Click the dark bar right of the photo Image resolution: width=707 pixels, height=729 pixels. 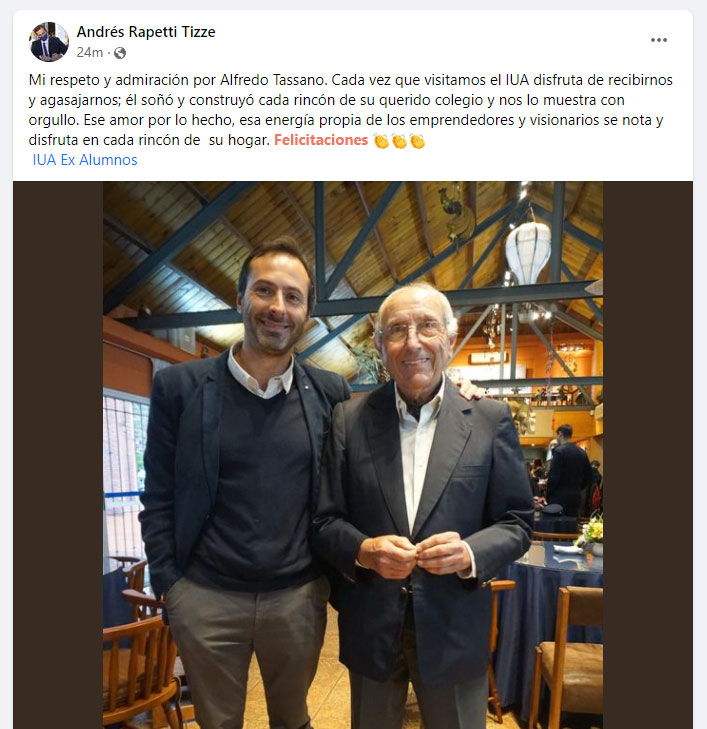point(648,455)
